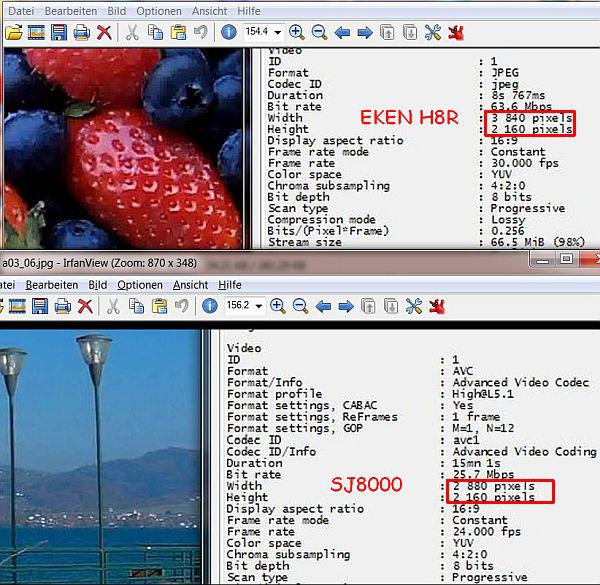
Task: Next page icon in upper toolbar
Action: click(x=410, y=33)
